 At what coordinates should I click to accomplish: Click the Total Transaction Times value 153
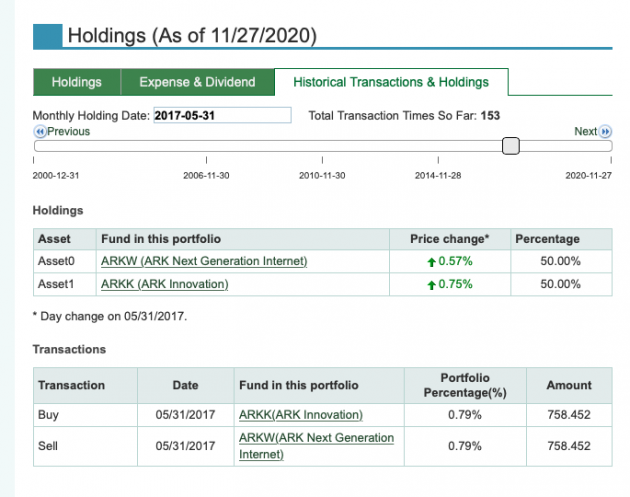coord(490,116)
